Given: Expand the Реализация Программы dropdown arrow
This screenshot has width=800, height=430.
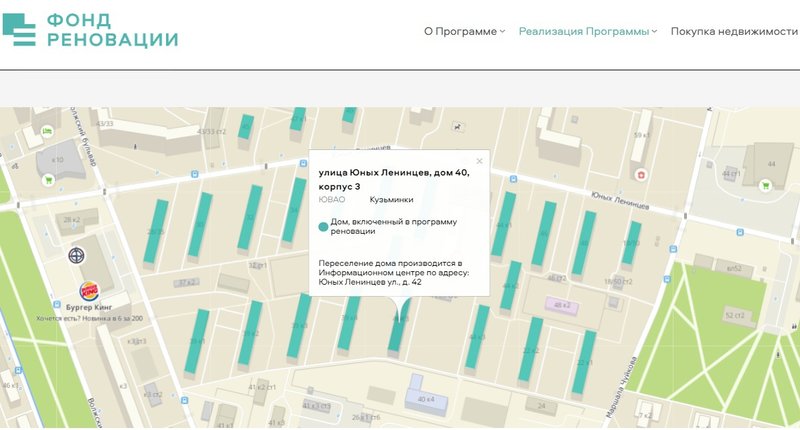Looking at the screenshot, I should pyautogui.click(x=654, y=32).
